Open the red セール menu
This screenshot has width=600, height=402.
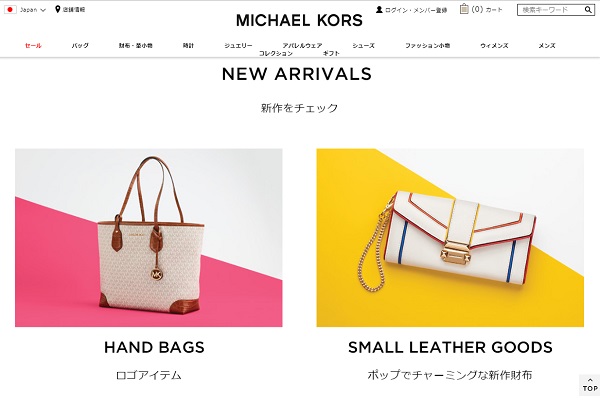click(x=33, y=46)
